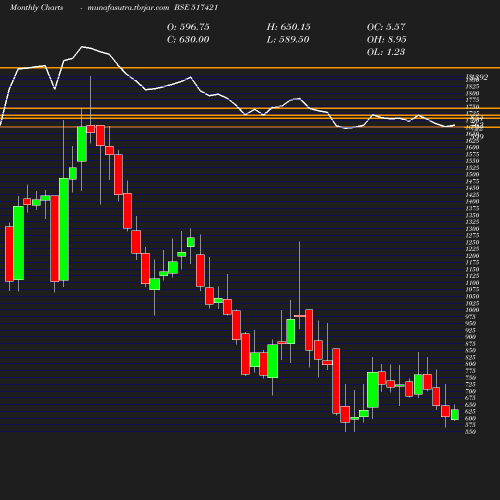Click the 1825 price axis label
Screen dimensions: 500x500
pos(472,86)
